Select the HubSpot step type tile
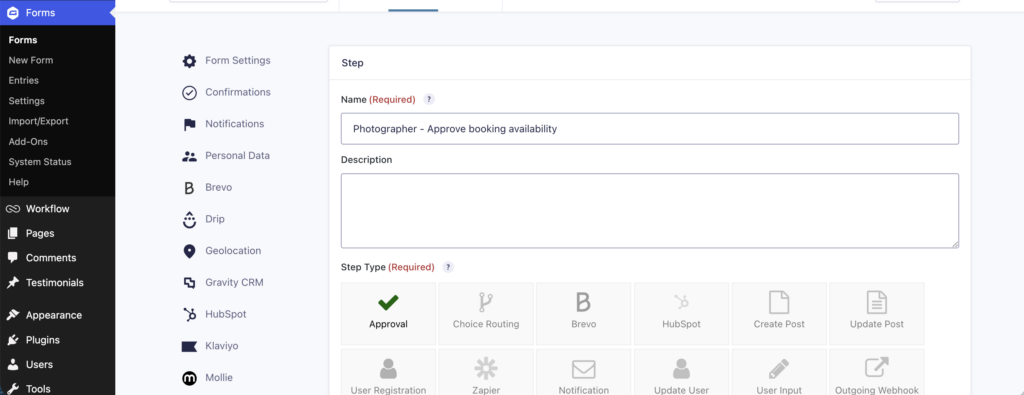This screenshot has width=1024, height=395. [x=681, y=313]
